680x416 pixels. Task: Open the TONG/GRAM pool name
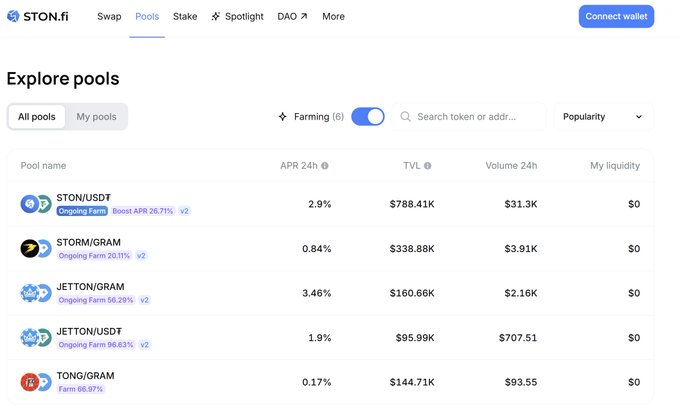85,376
